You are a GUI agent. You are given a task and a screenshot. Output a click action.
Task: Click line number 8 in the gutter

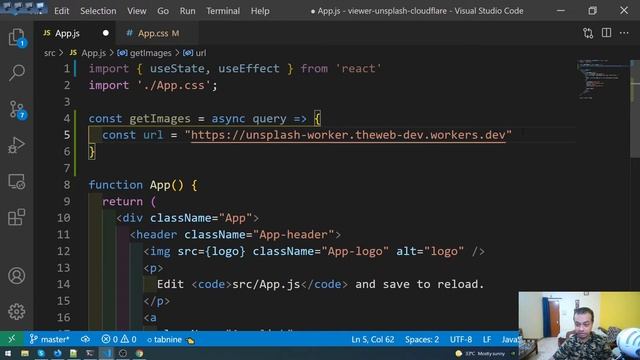[x=67, y=185]
